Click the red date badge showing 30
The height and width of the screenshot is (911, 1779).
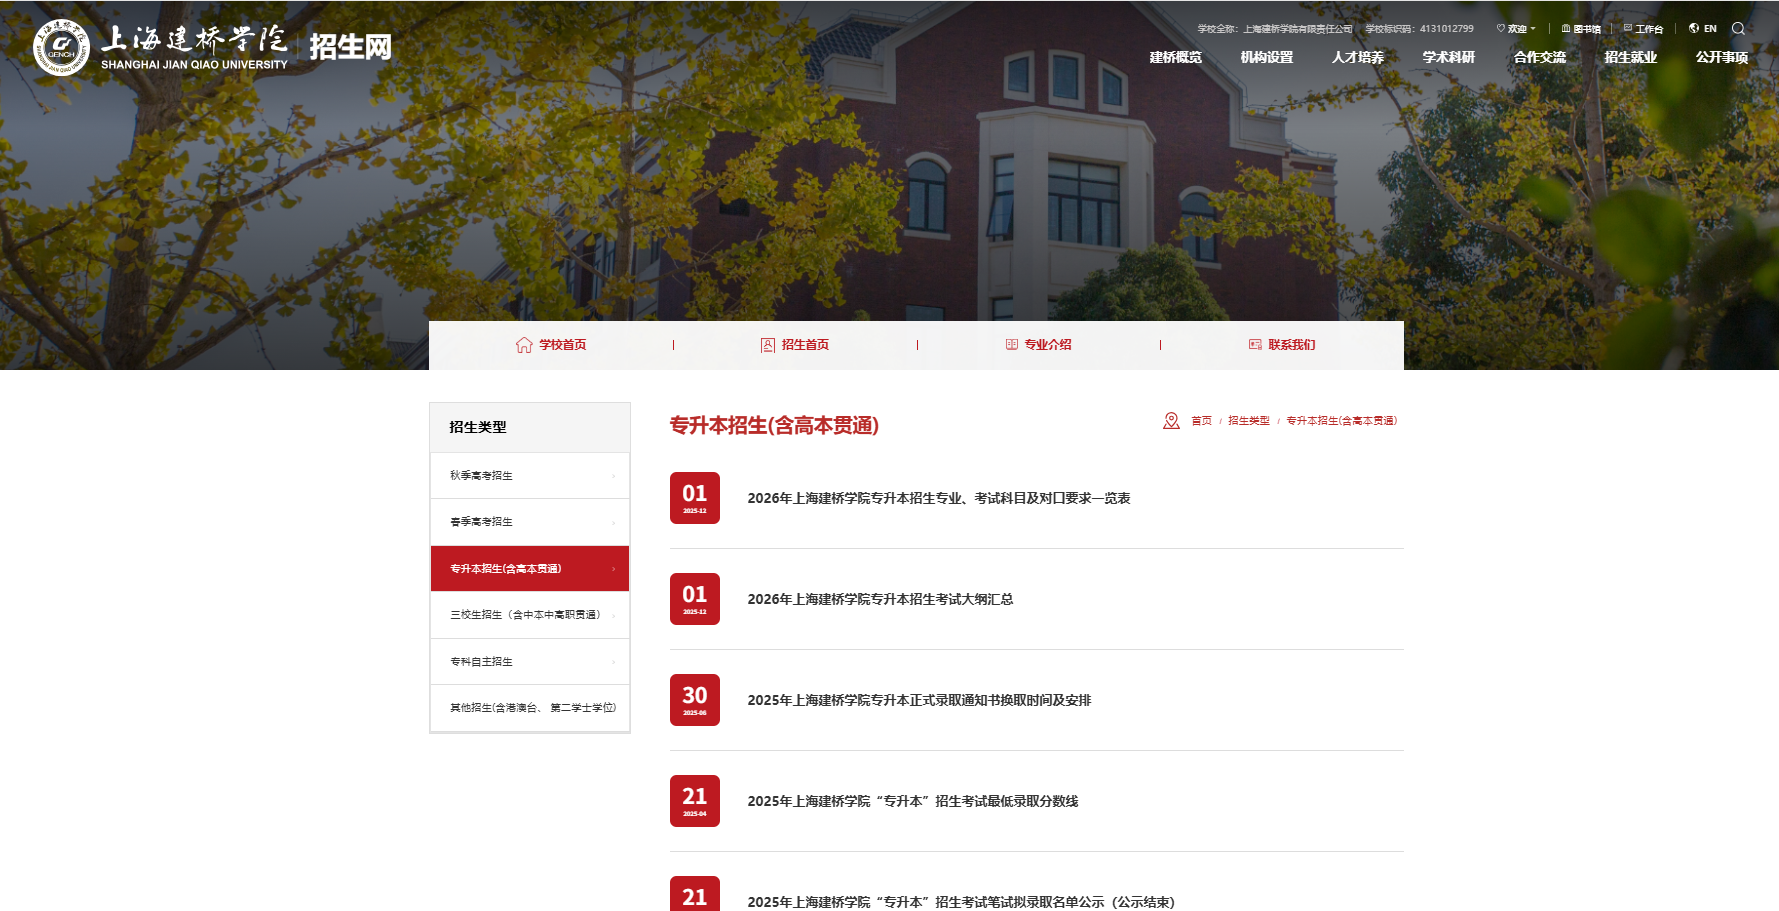[x=694, y=699]
